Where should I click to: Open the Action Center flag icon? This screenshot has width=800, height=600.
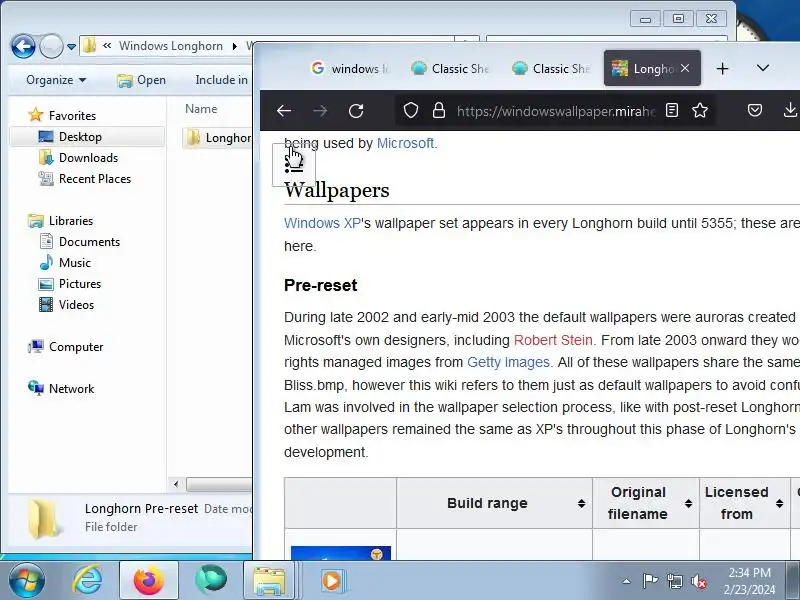(650, 581)
